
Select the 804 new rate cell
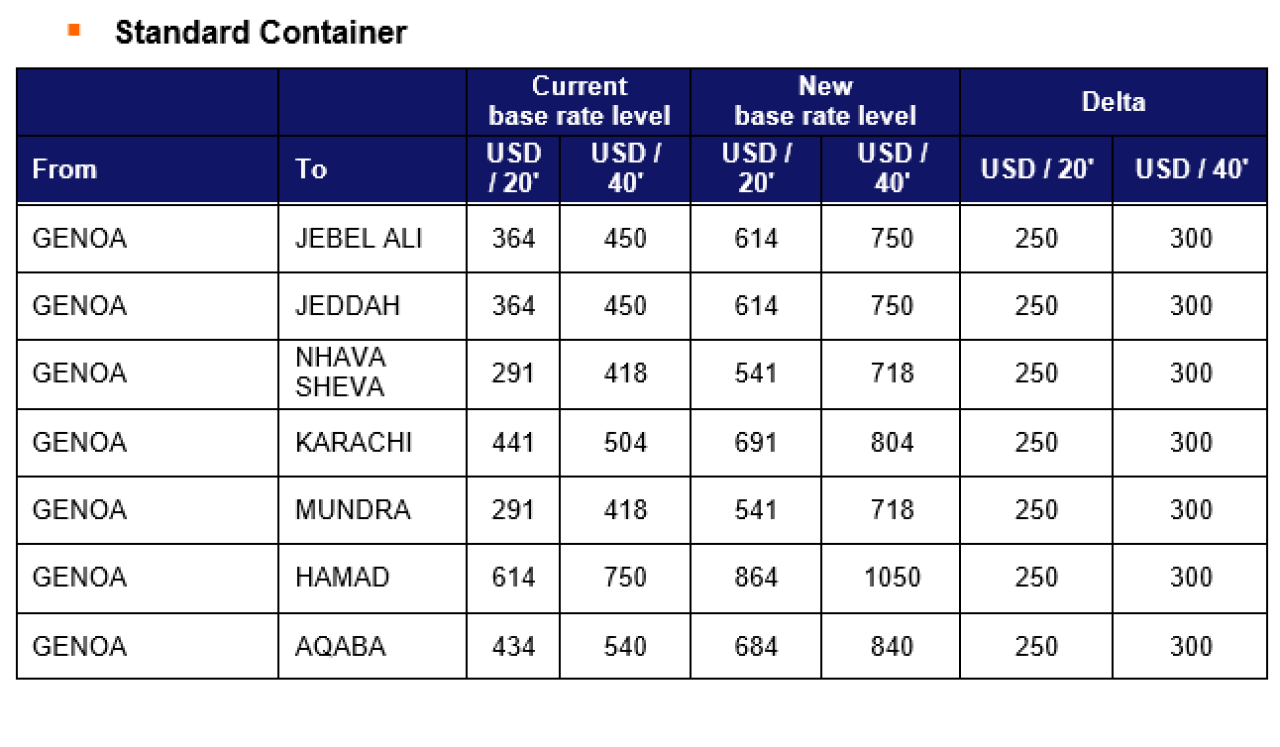tap(891, 442)
